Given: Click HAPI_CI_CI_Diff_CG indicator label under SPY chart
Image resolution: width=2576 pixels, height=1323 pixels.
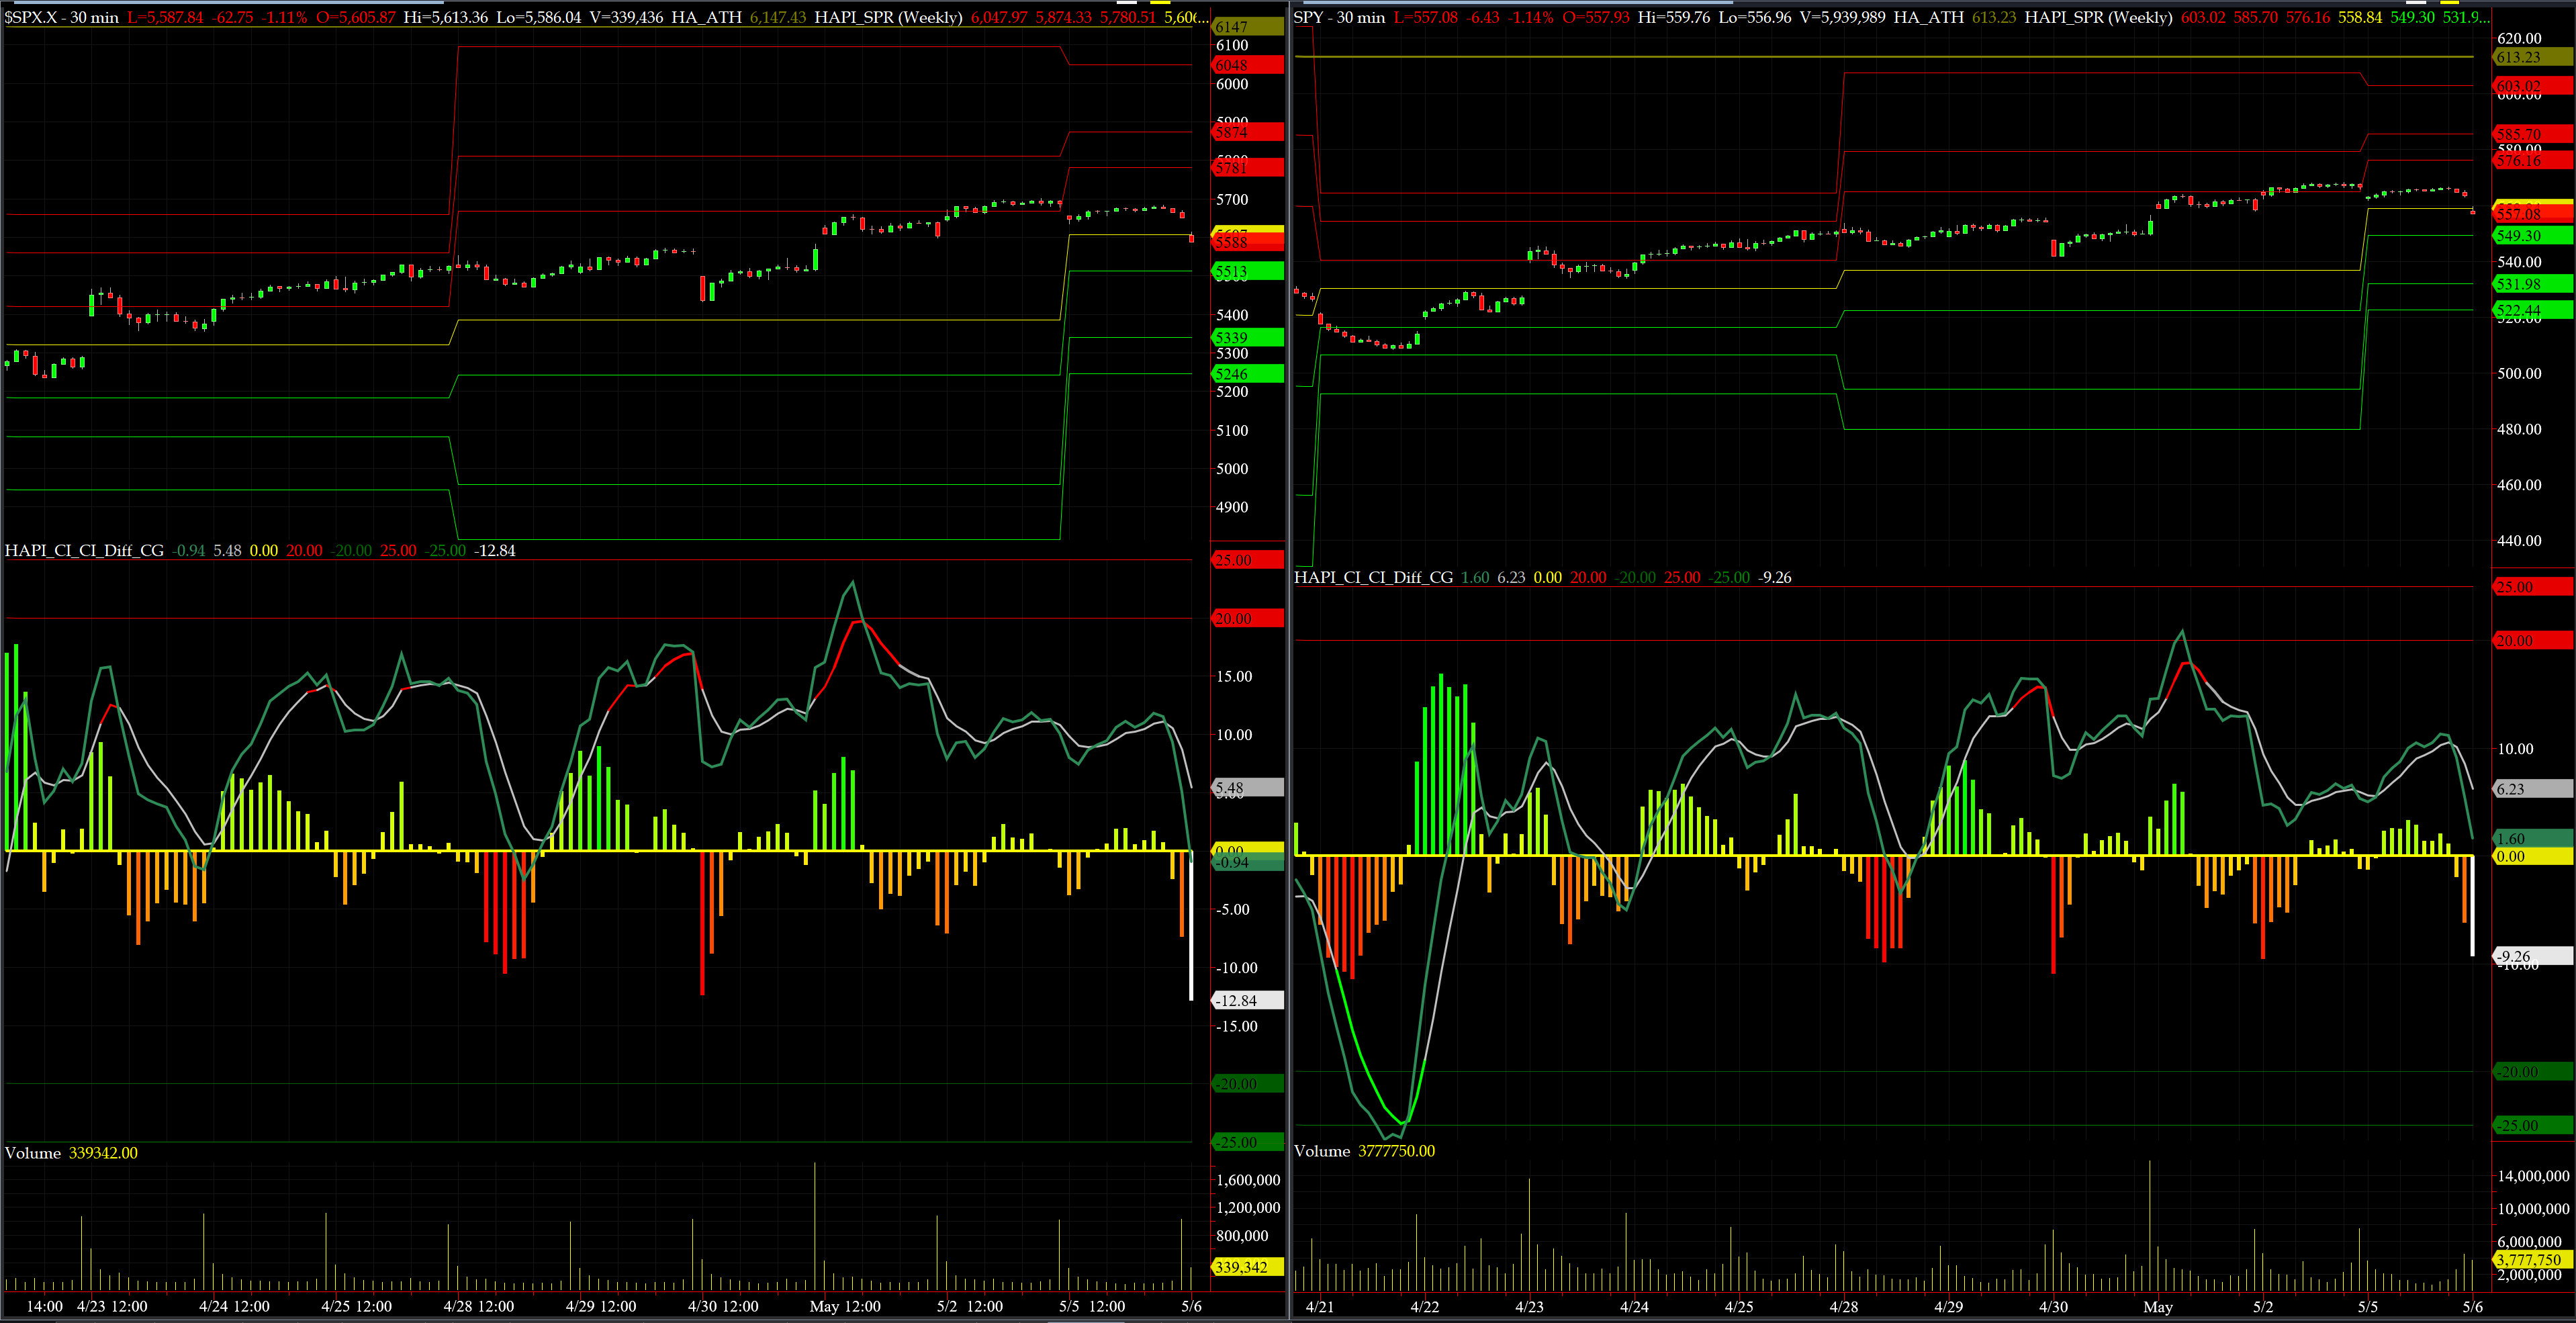Looking at the screenshot, I should (1373, 578).
